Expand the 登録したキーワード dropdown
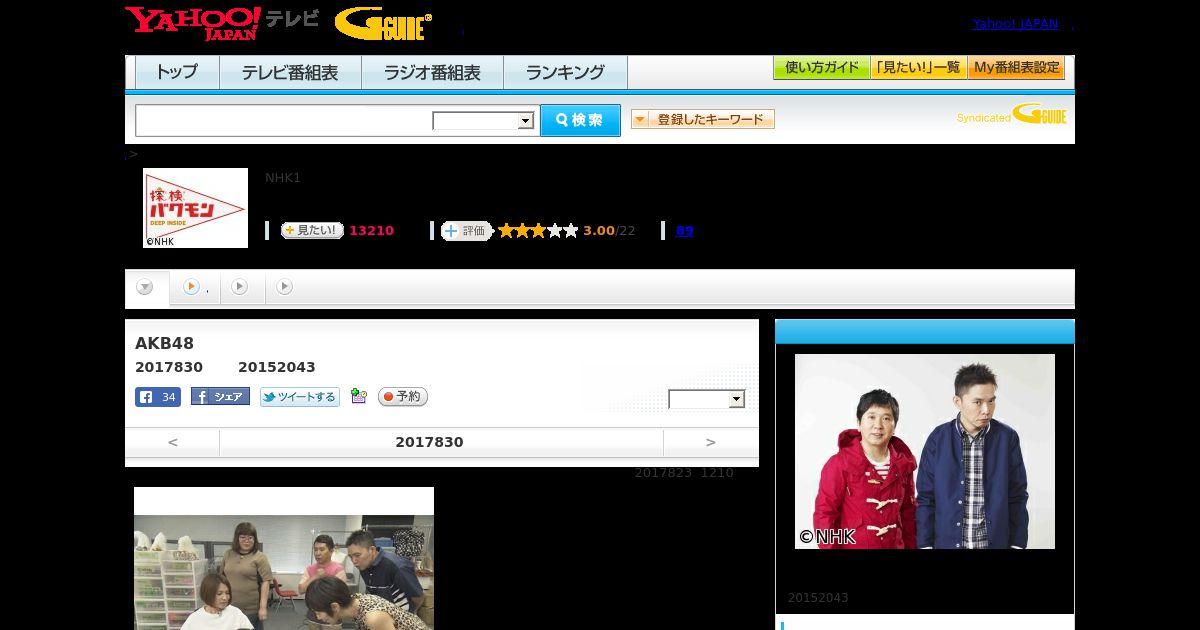Image resolution: width=1200 pixels, height=630 pixels. click(703, 119)
